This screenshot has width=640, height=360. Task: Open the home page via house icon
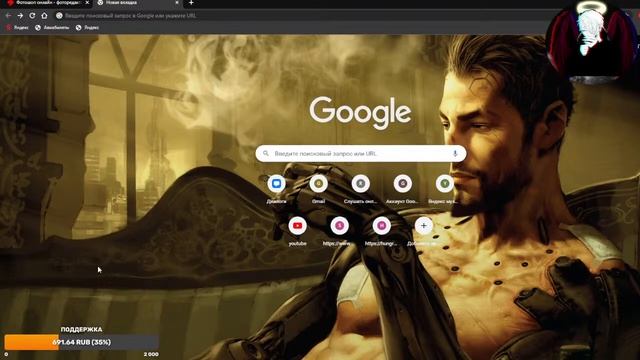point(44,16)
